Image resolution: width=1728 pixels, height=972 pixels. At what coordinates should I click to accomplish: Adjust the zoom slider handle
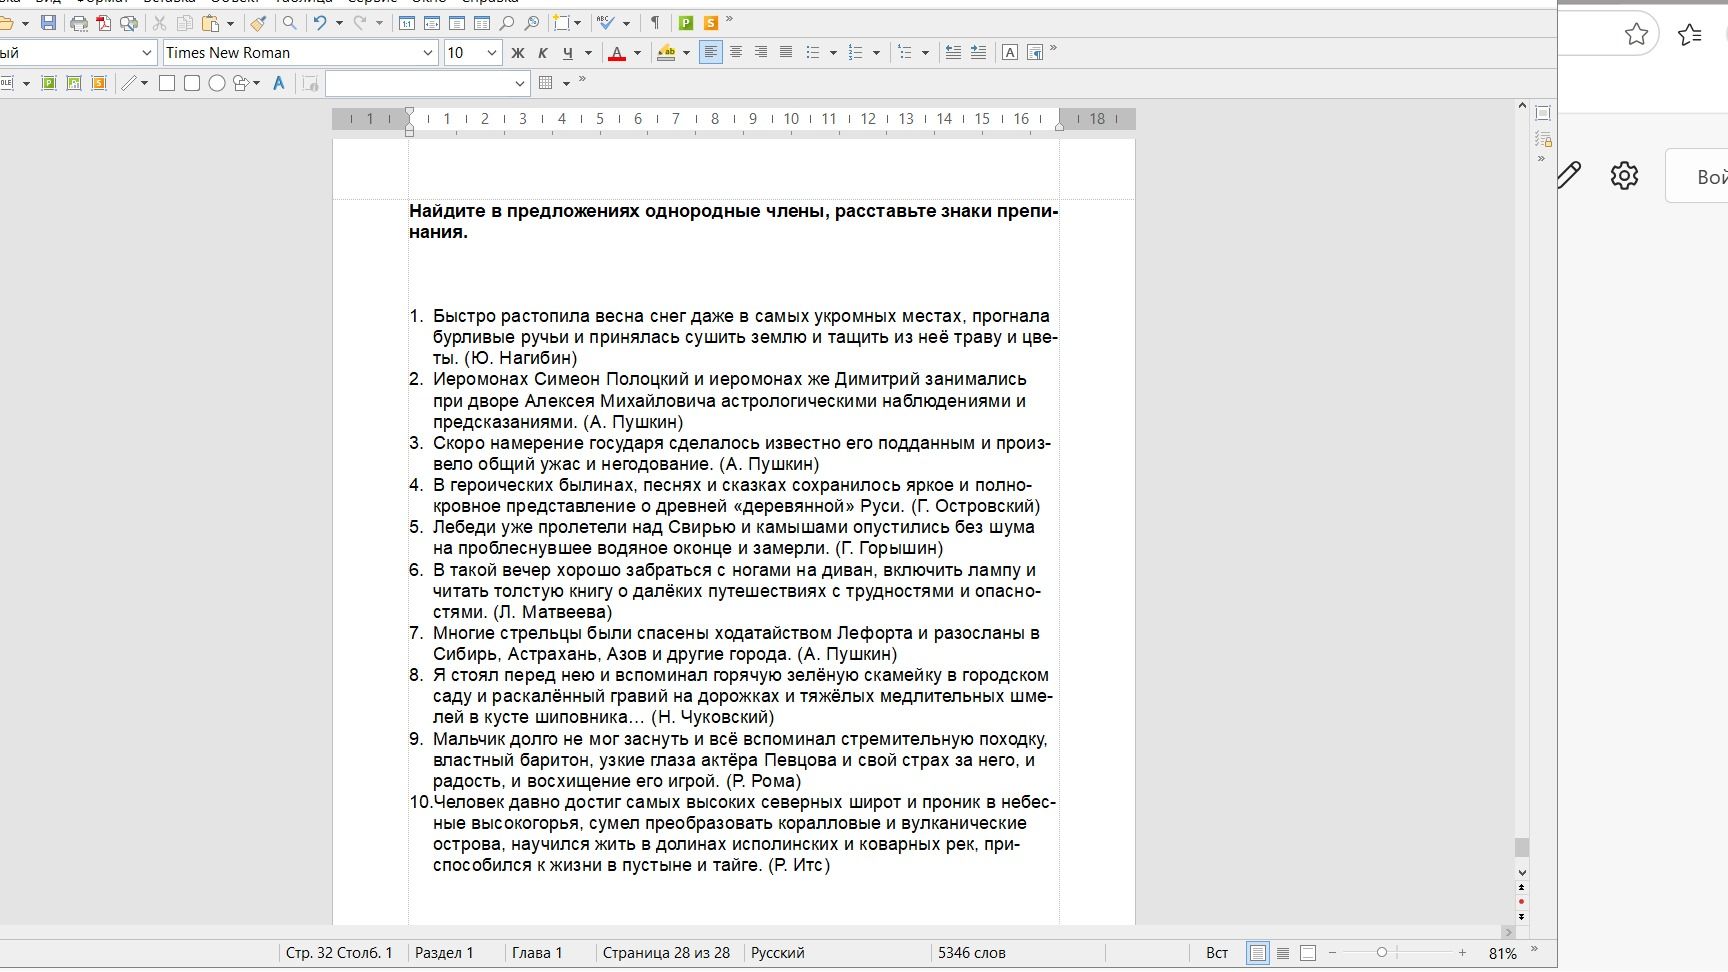[x=1381, y=953]
